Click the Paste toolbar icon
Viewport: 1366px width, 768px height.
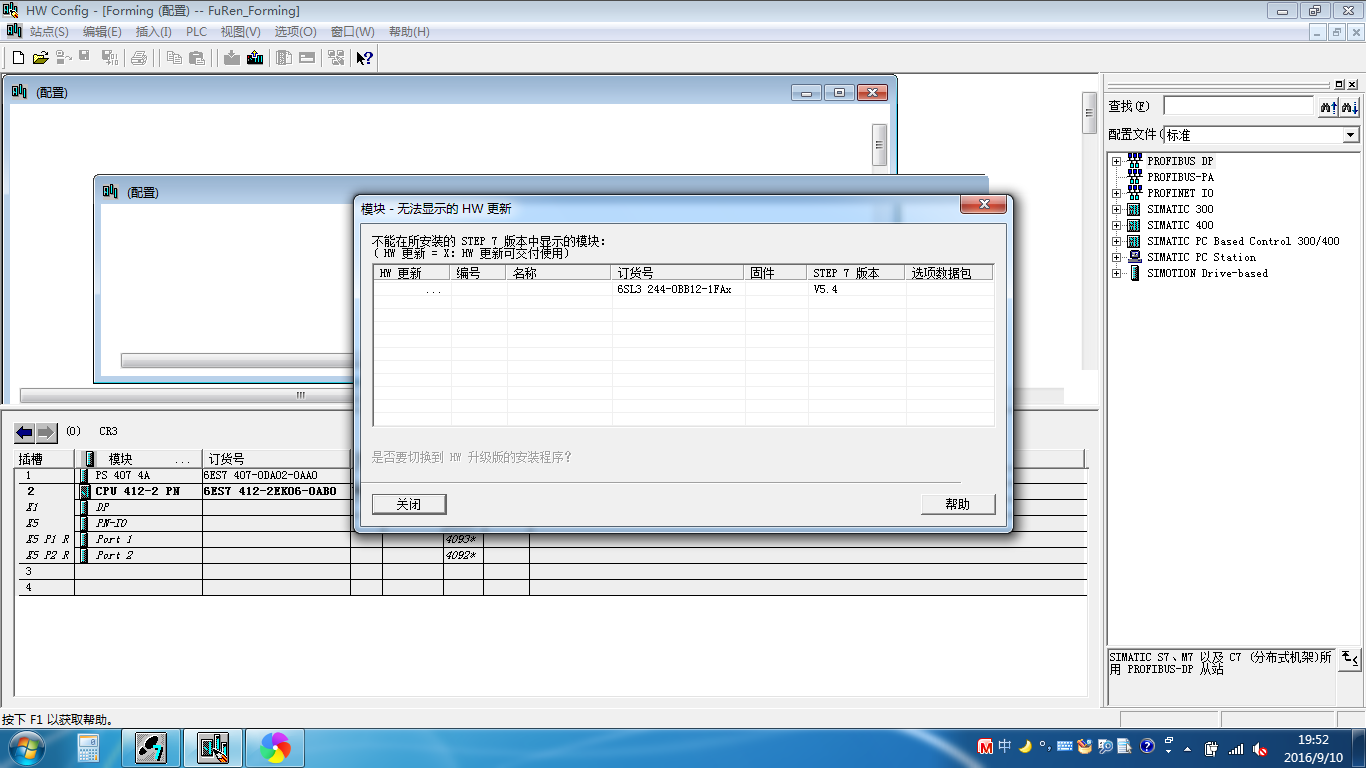pyautogui.click(x=197, y=58)
